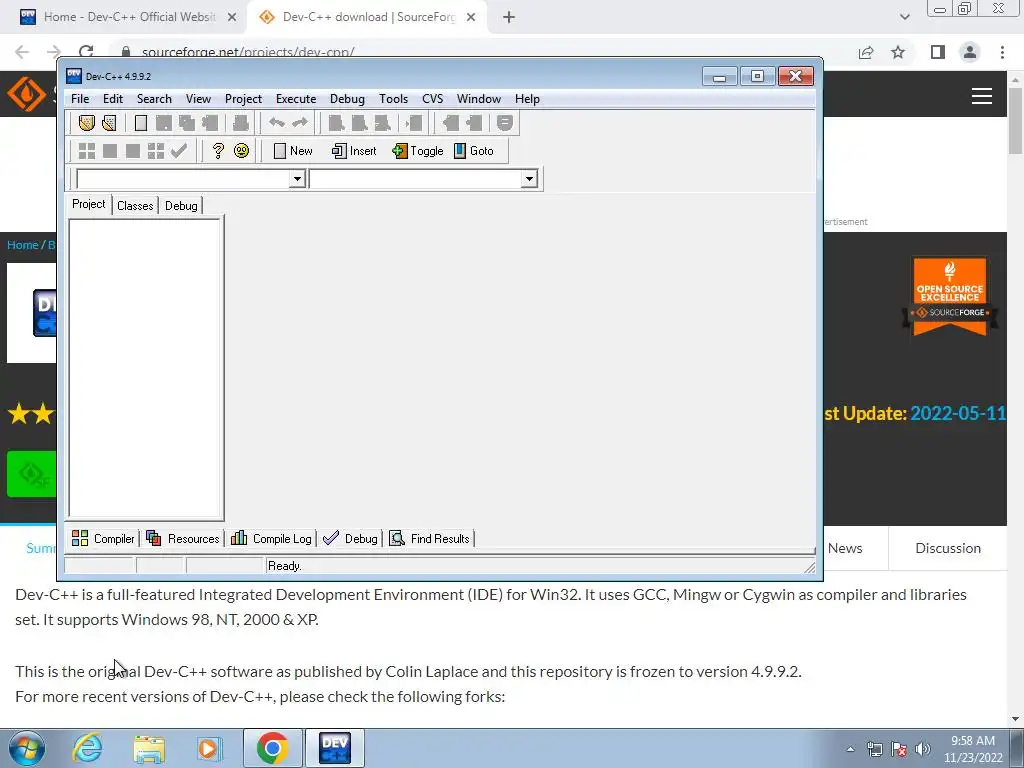
Task: Click the grayed Rebuild All icon
Action: (x=155, y=151)
